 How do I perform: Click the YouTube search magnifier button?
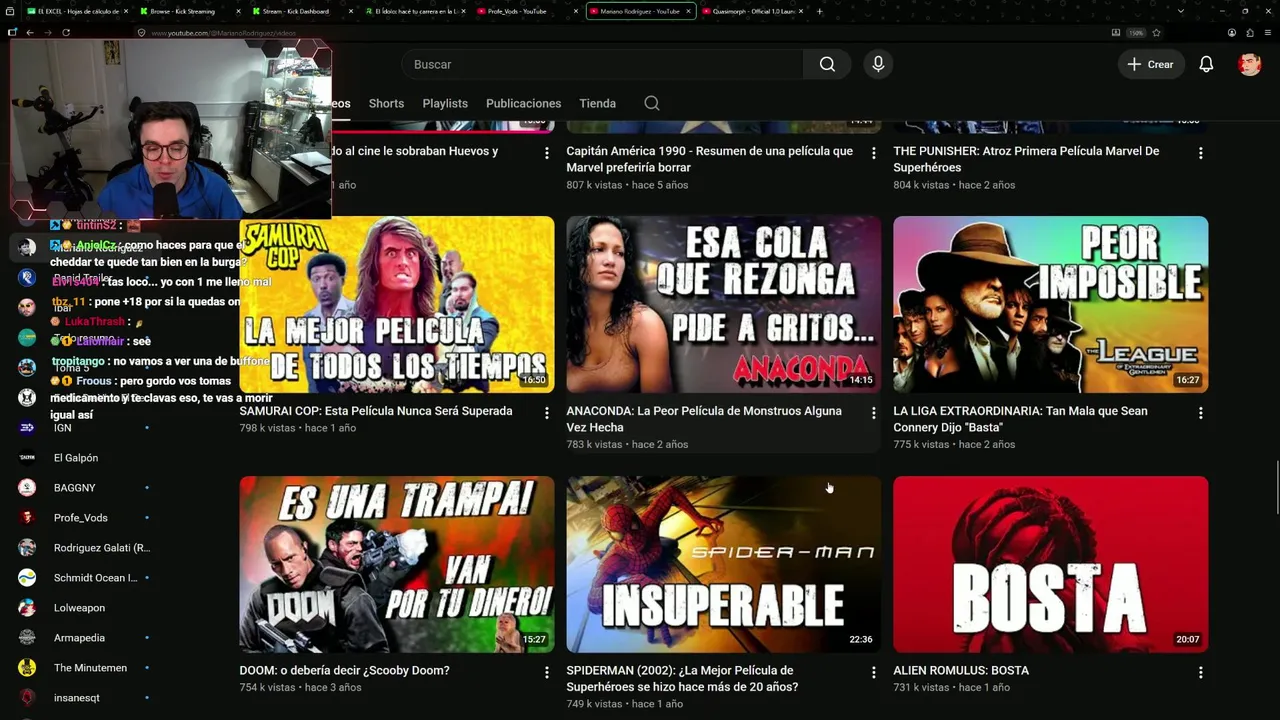(x=827, y=64)
